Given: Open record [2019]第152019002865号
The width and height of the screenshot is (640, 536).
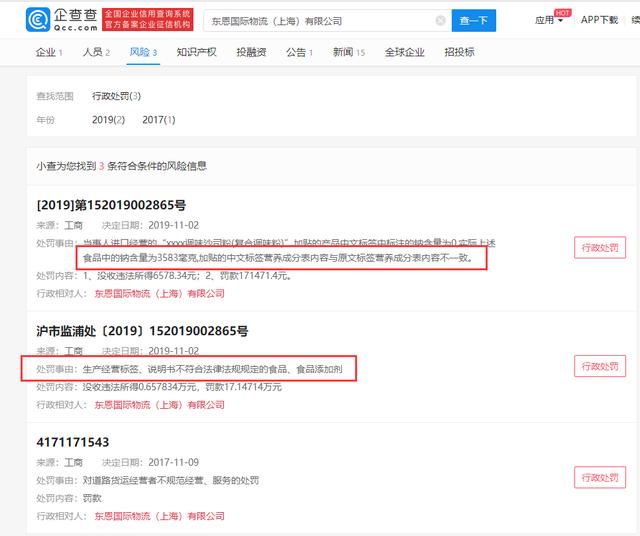Looking at the screenshot, I should point(111,205).
